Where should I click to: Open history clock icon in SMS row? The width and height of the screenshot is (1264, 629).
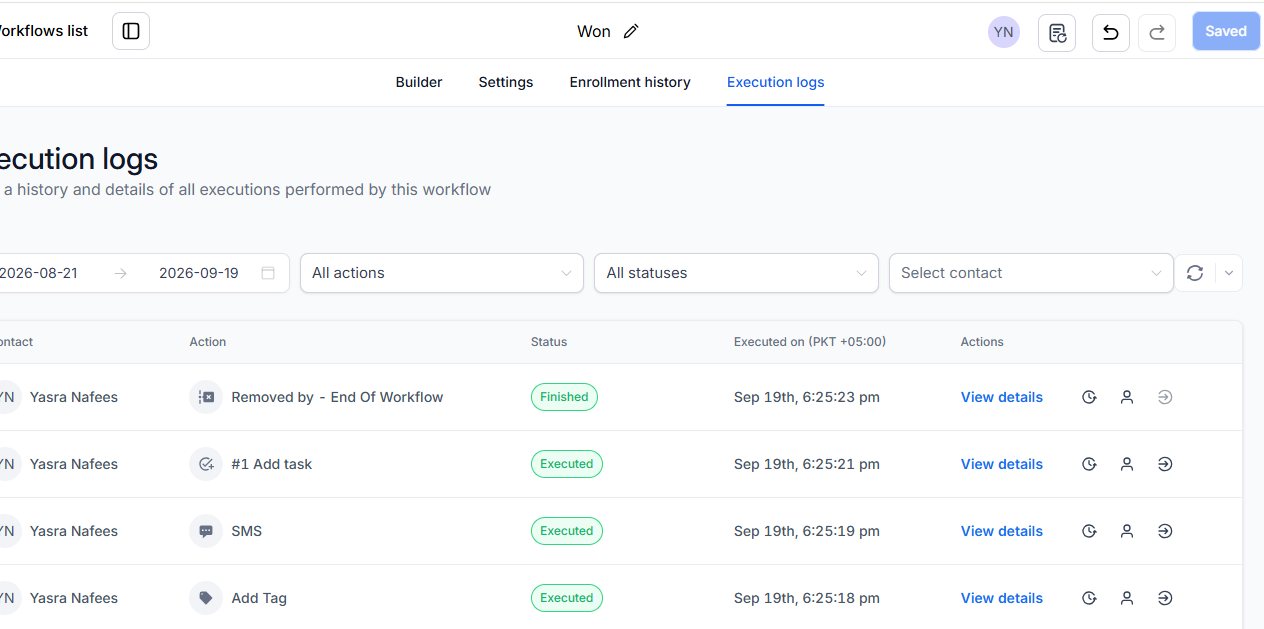[1089, 531]
